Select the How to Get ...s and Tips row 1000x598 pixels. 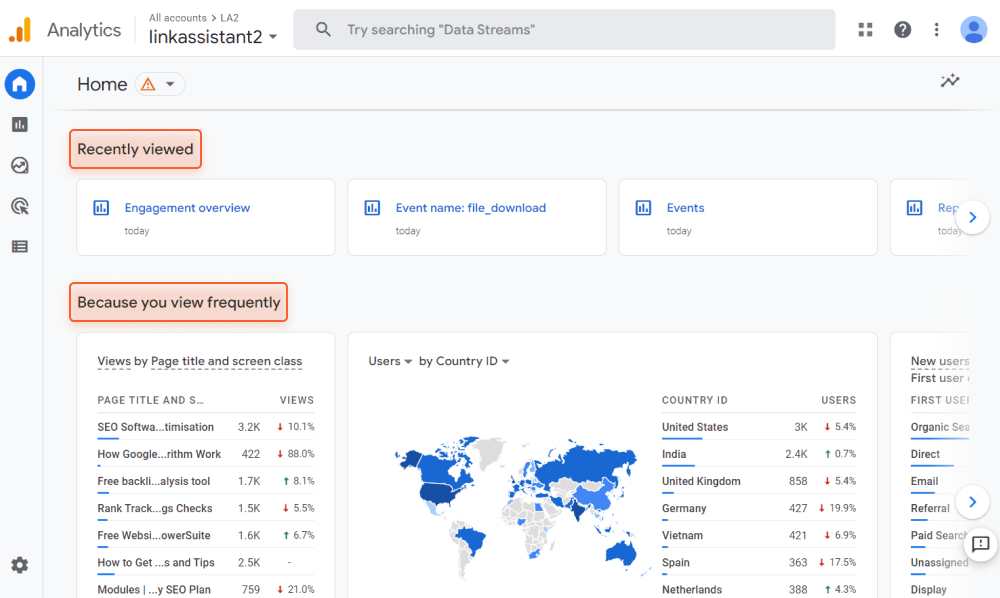[205, 562]
